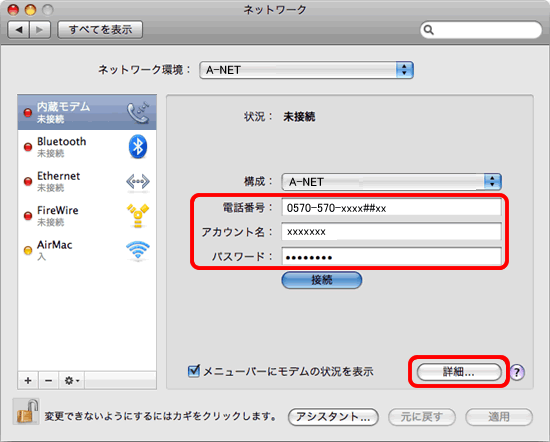The image size is (550, 442).
Task: Click the すべてを表示 button
Action: 100,30
